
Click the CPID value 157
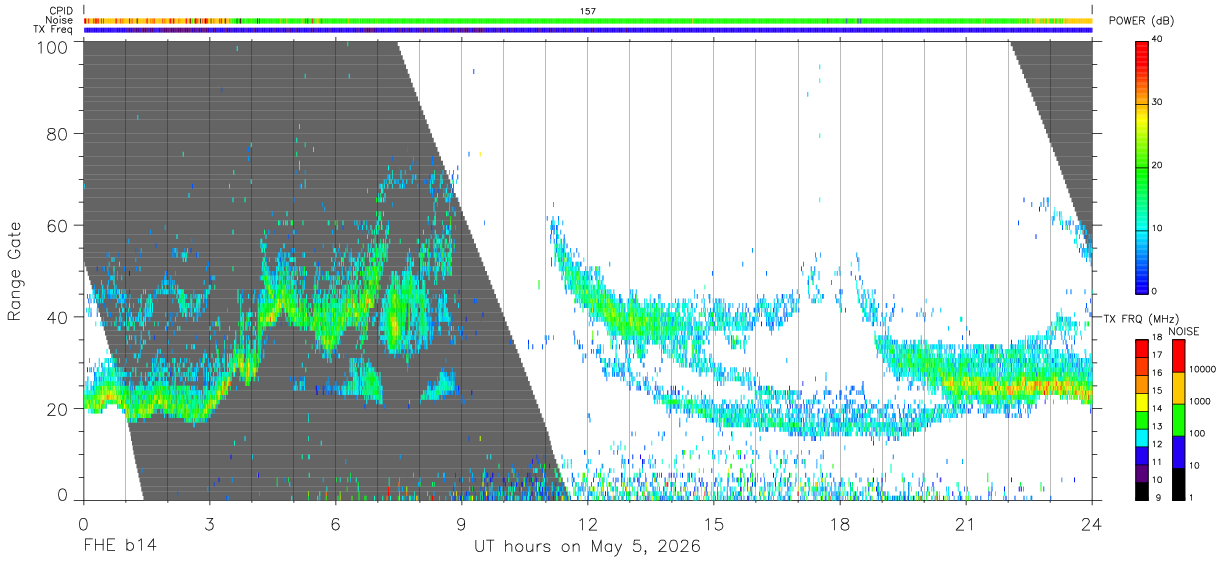tap(588, 11)
